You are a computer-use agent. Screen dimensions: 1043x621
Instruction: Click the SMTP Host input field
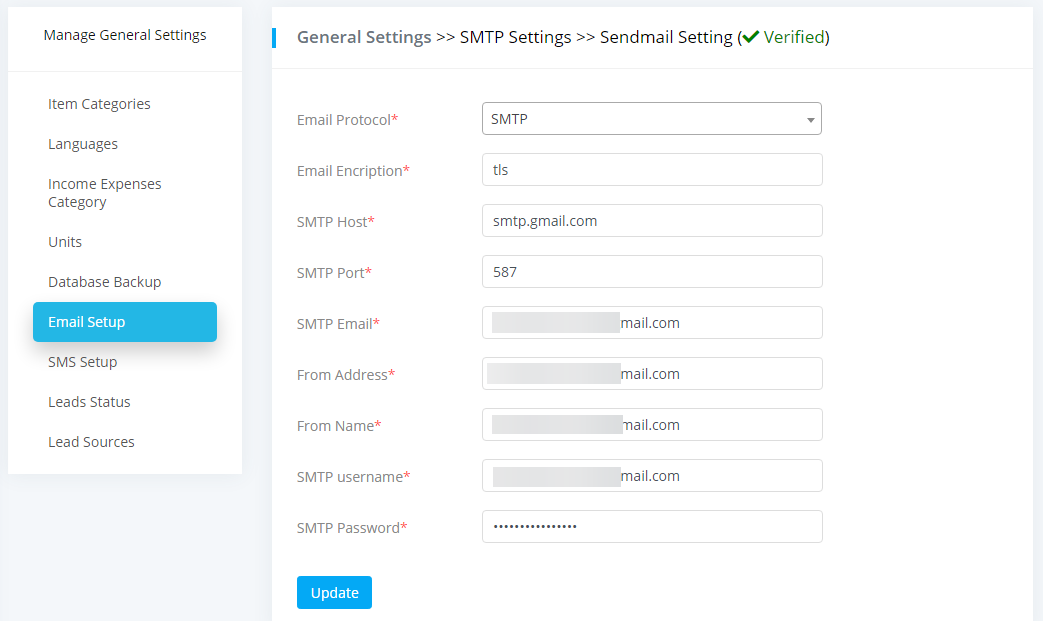point(652,221)
